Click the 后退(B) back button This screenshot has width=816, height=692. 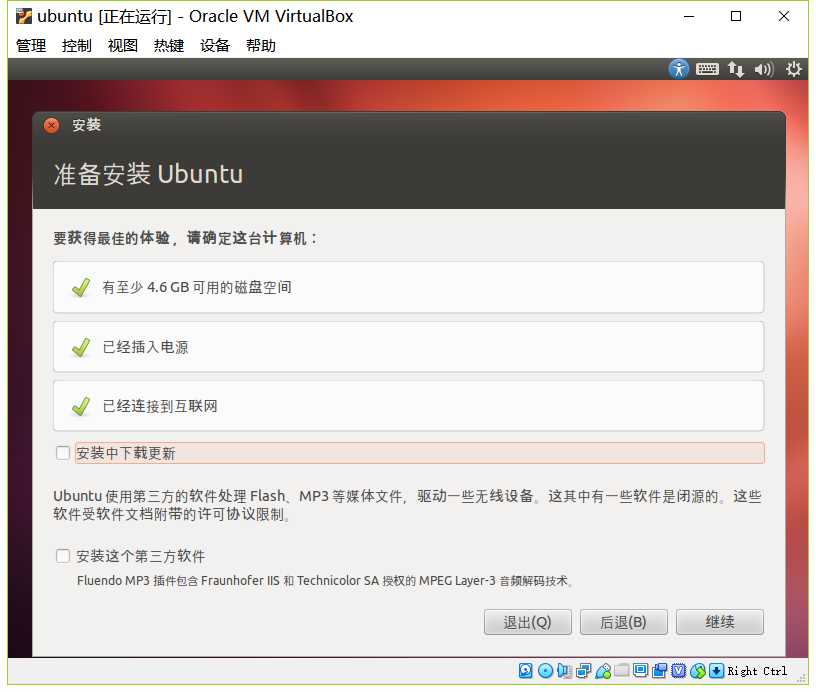pos(623,622)
